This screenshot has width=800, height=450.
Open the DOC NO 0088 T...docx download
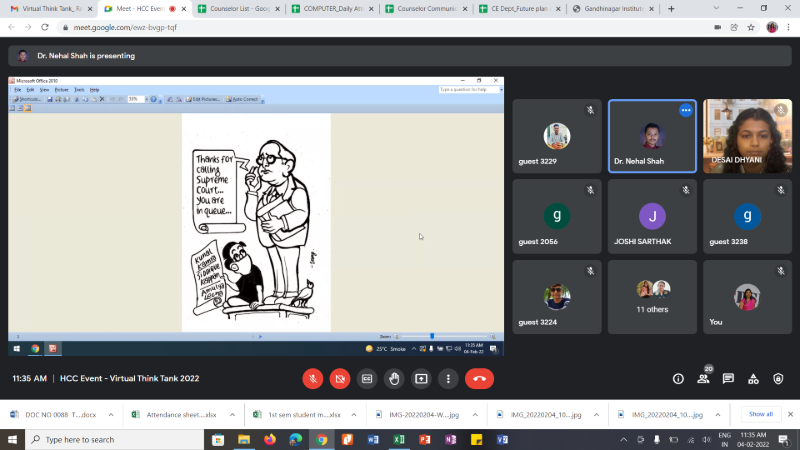point(61,415)
